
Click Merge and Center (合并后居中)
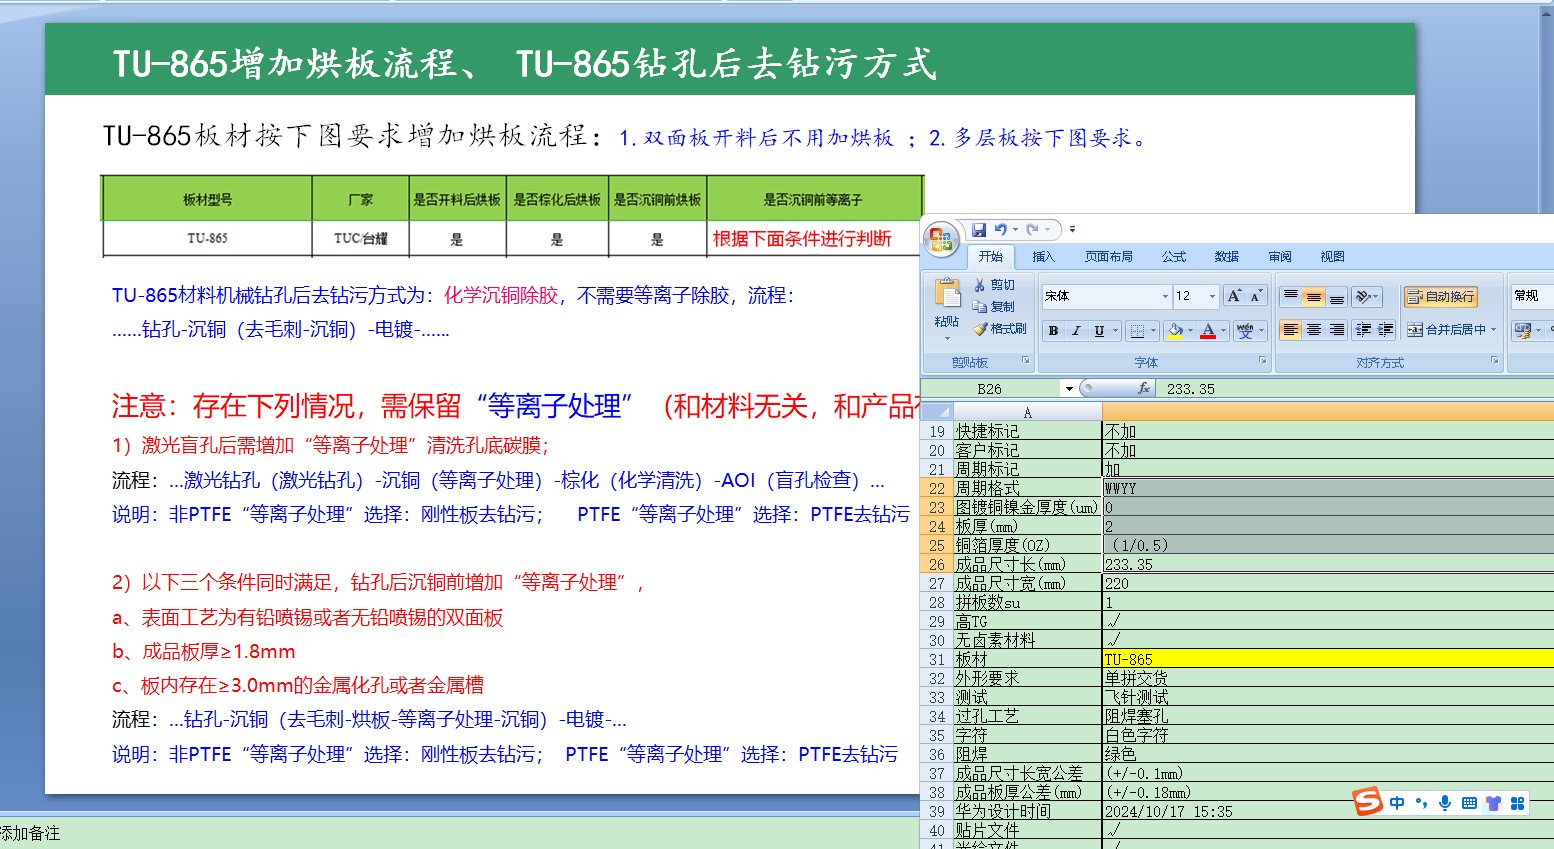(1446, 330)
